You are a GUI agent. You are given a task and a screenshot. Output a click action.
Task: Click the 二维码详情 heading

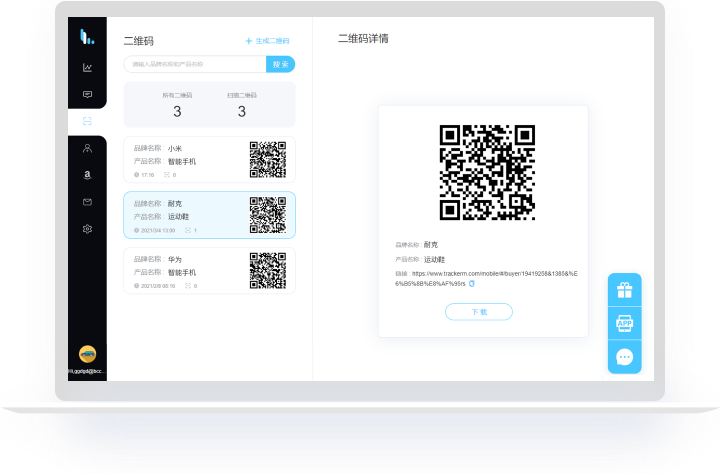click(x=363, y=39)
